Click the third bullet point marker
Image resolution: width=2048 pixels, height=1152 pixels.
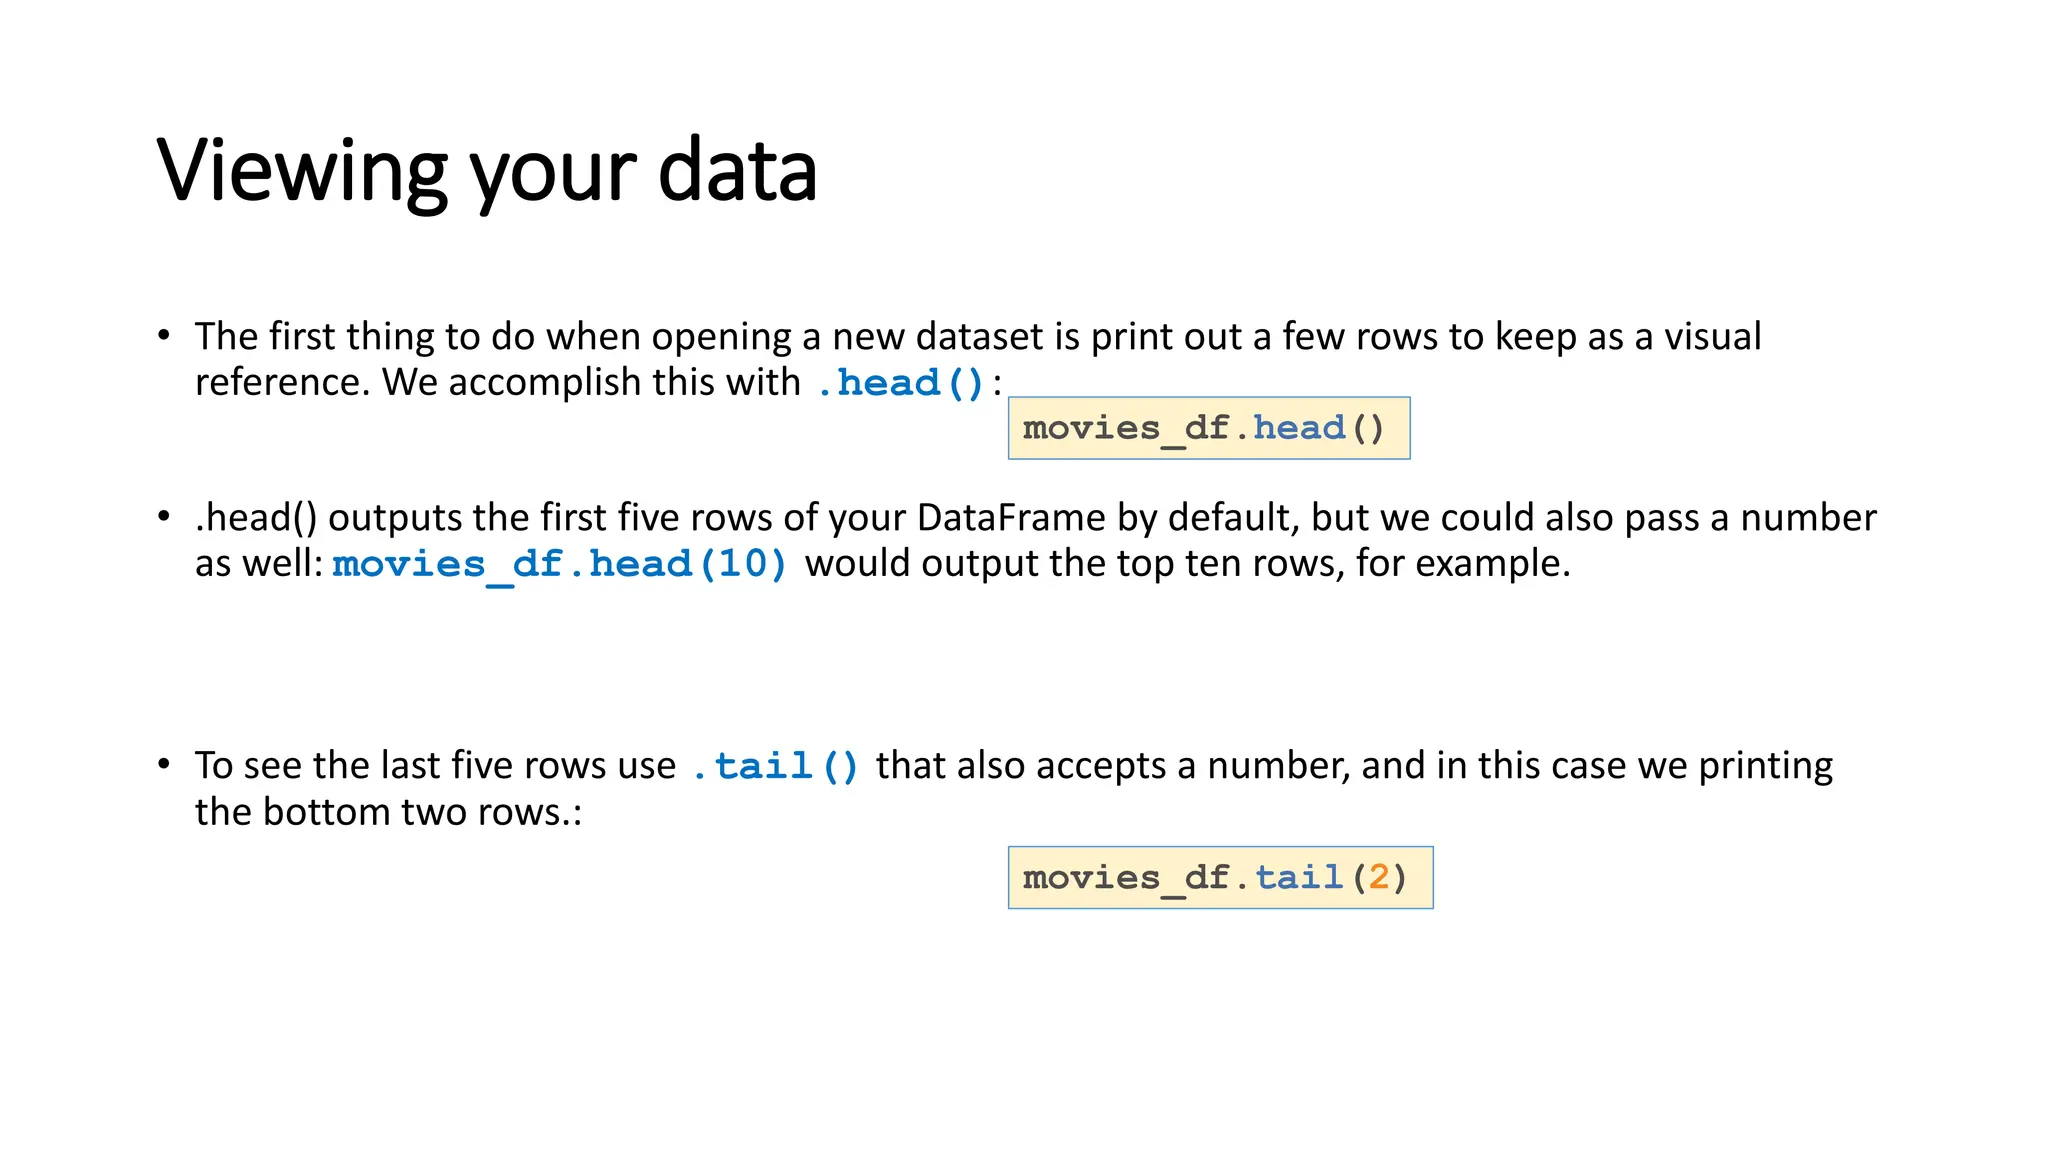[x=164, y=765]
